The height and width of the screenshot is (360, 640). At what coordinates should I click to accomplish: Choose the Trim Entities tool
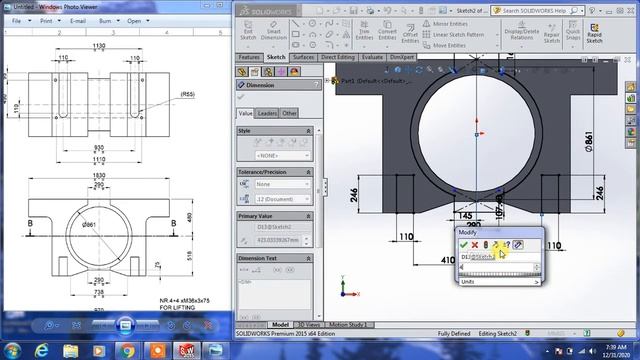tap(364, 31)
